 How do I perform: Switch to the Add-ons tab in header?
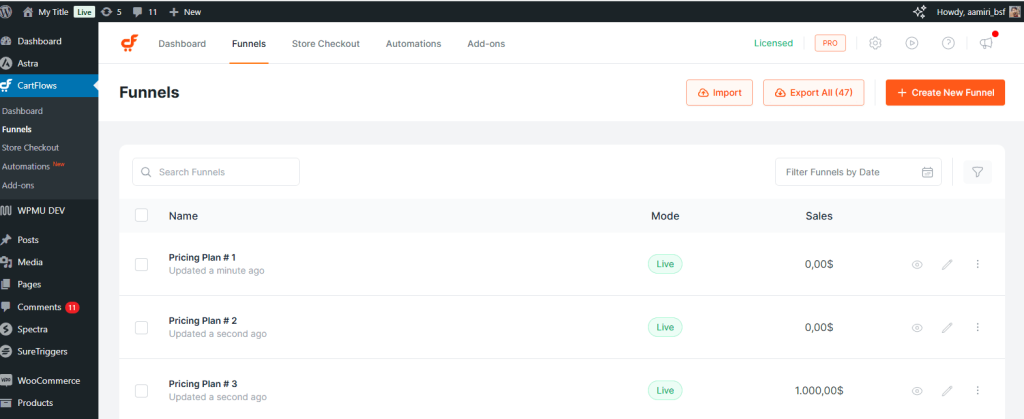coord(486,44)
